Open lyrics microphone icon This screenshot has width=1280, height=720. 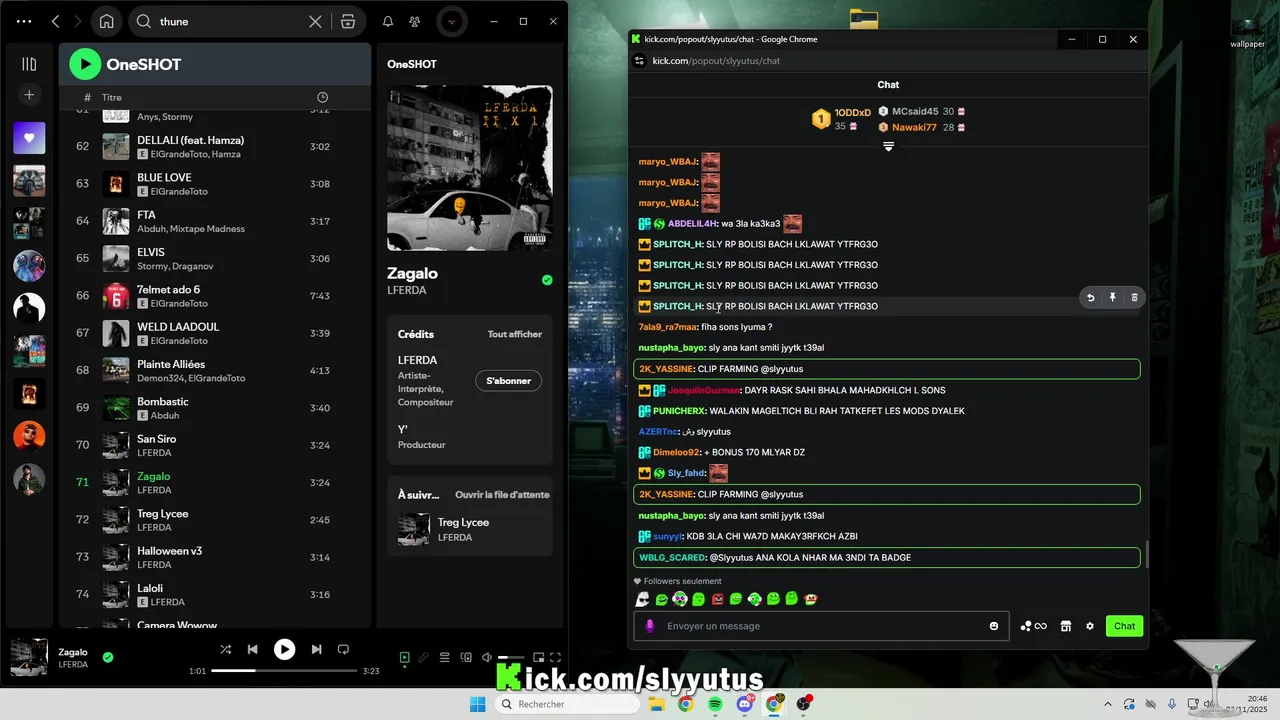424,657
